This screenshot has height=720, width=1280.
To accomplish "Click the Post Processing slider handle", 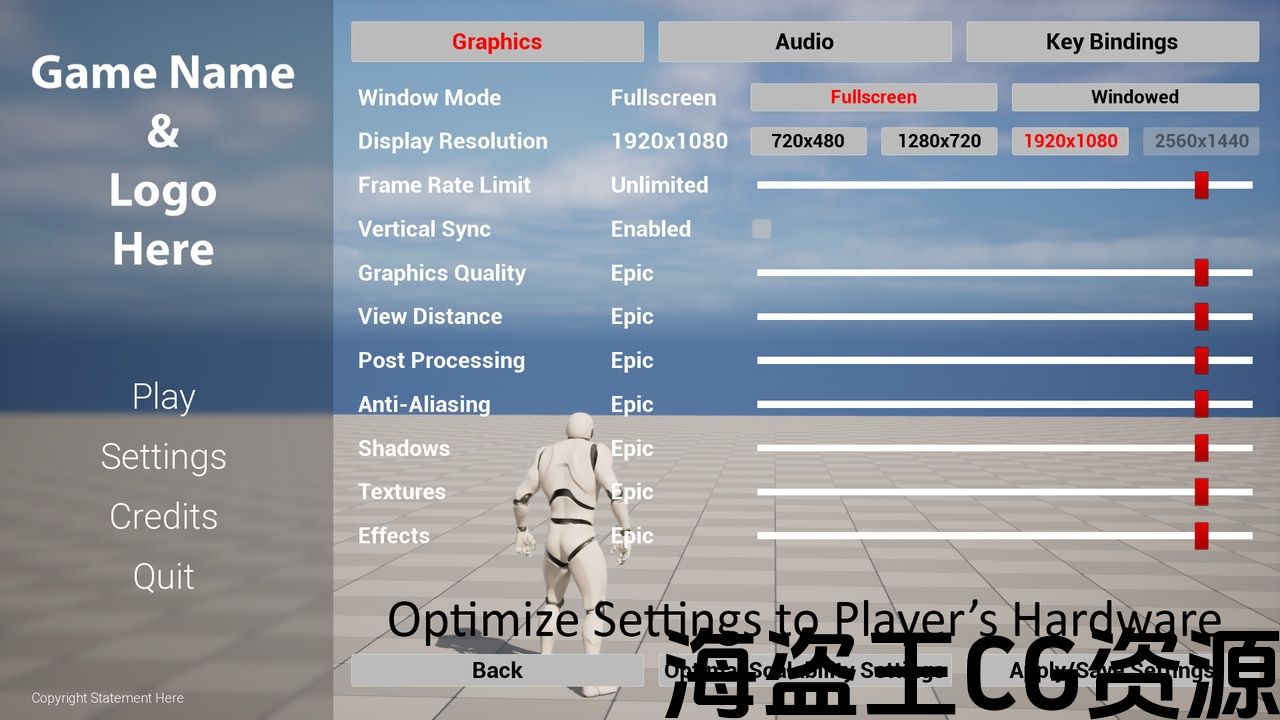I will [x=1201, y=361].
